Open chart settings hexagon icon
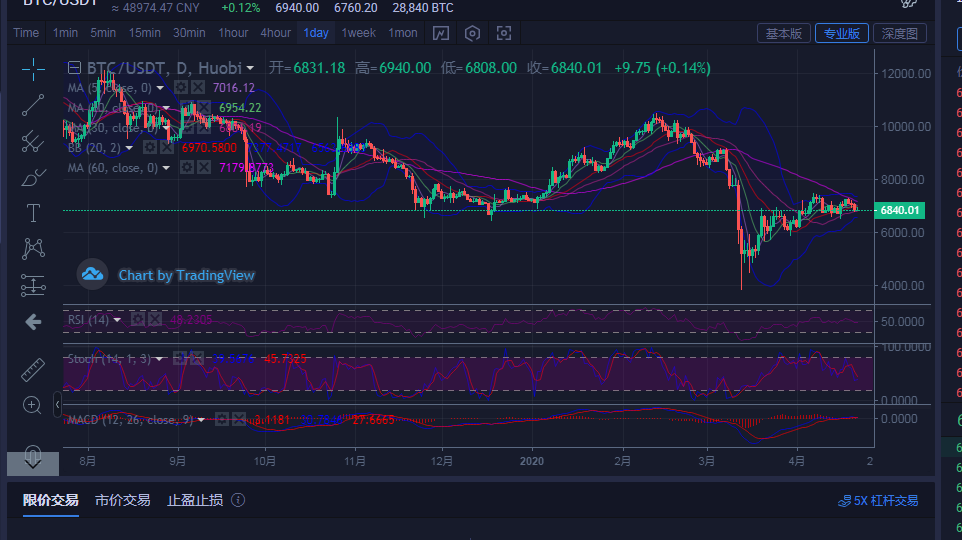 pyautogui.click(x=472, y=33)
